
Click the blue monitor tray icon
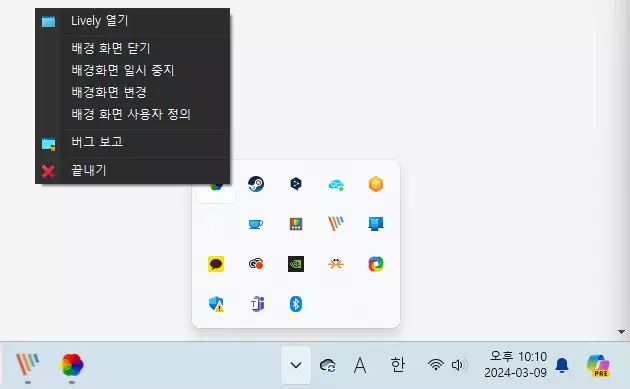click(x=376, y=224)
